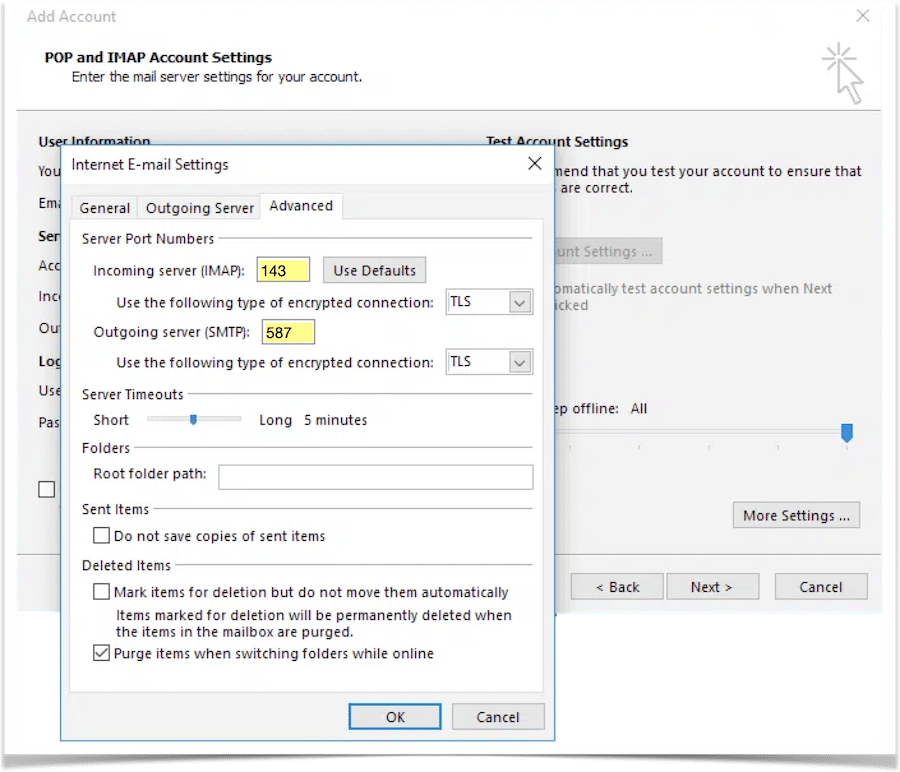Click the Root folder path text box
Viewport: 900px width, 772px height.
pyautogui.click(x=375, y=476)
